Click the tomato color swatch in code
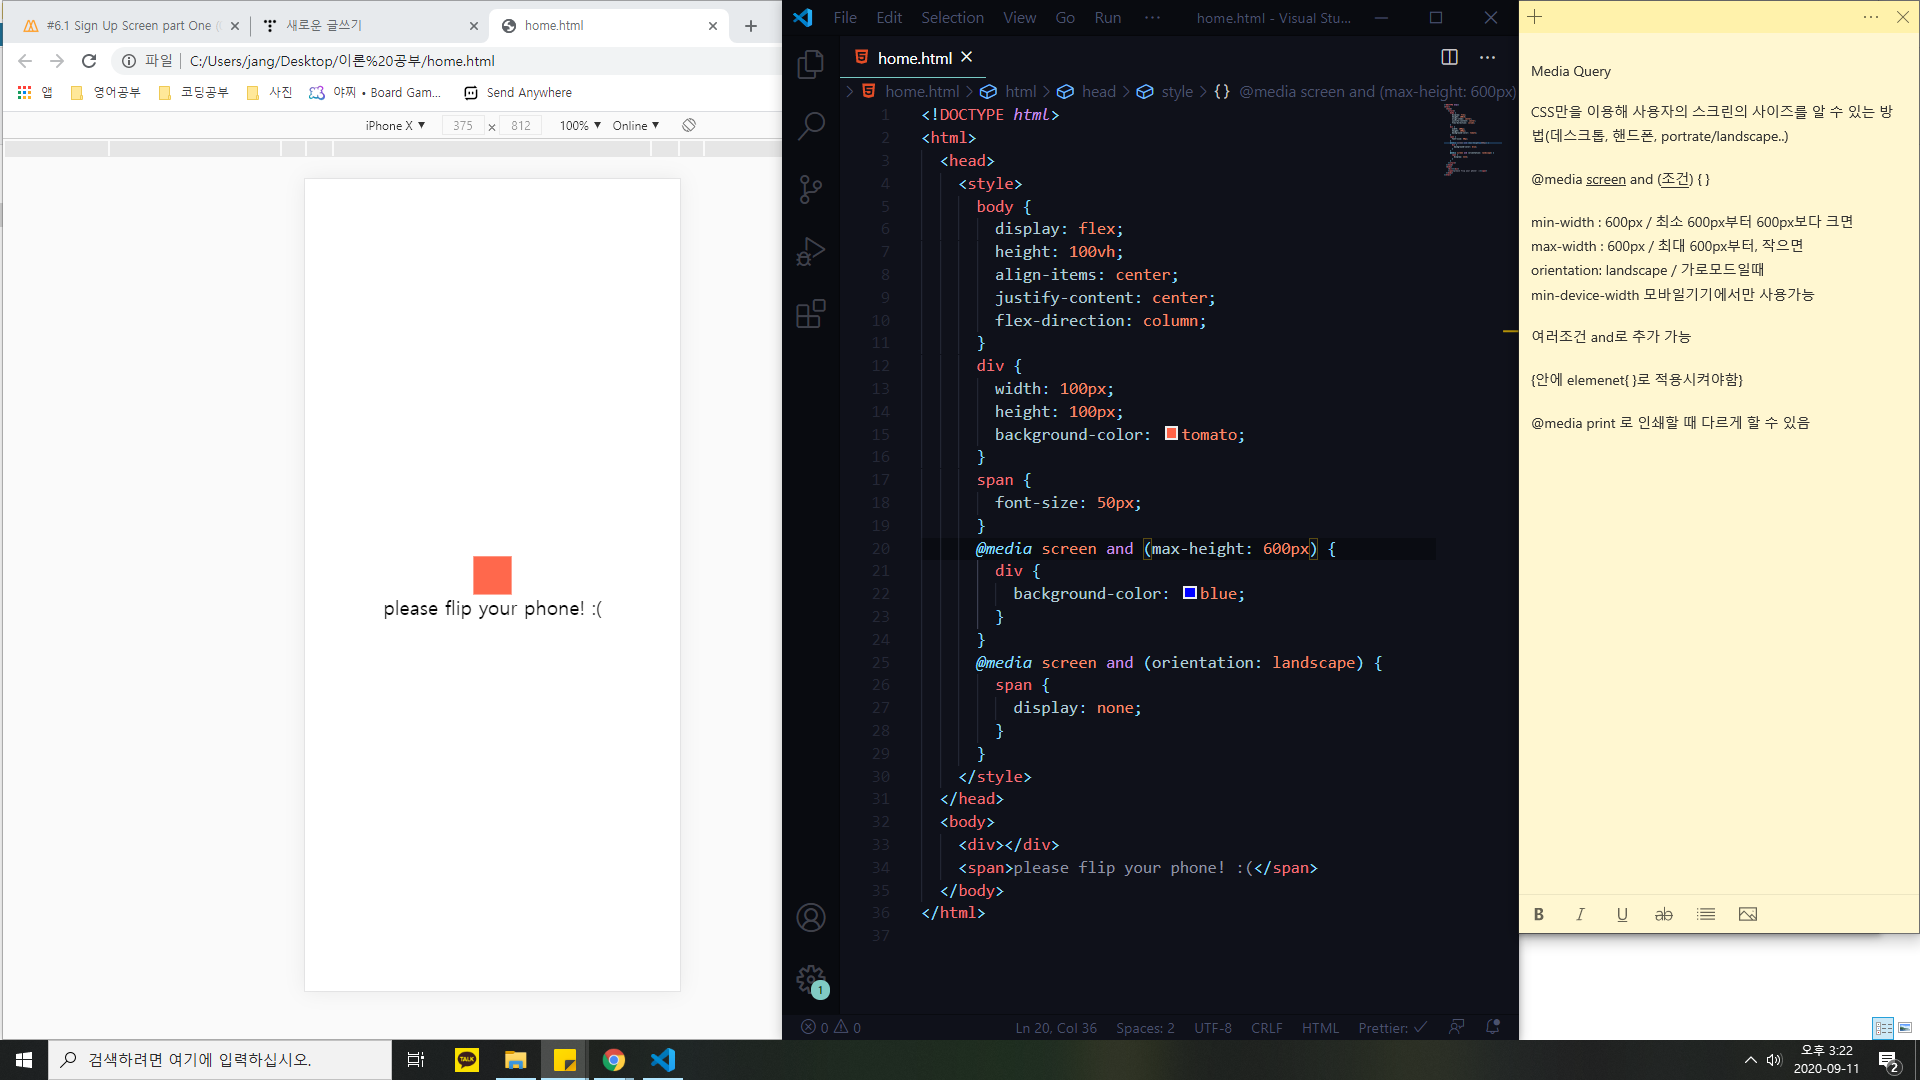Viewport: 1920px width, 1080px height. 1171,434
